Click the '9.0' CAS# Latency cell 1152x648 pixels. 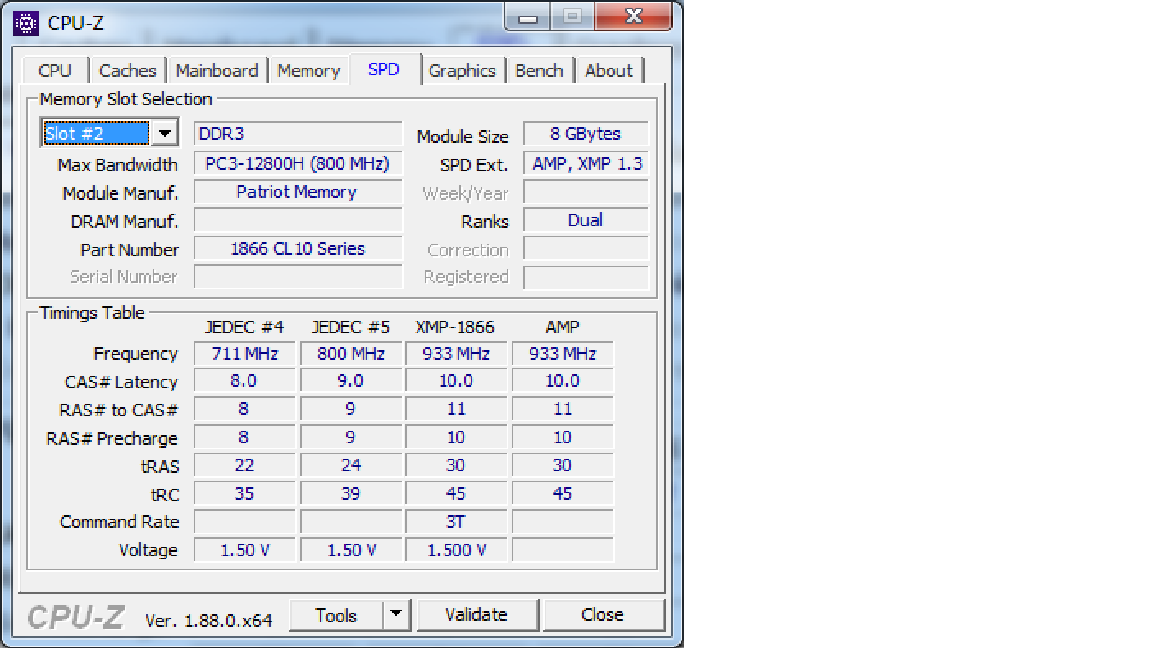tap(351, 381)
